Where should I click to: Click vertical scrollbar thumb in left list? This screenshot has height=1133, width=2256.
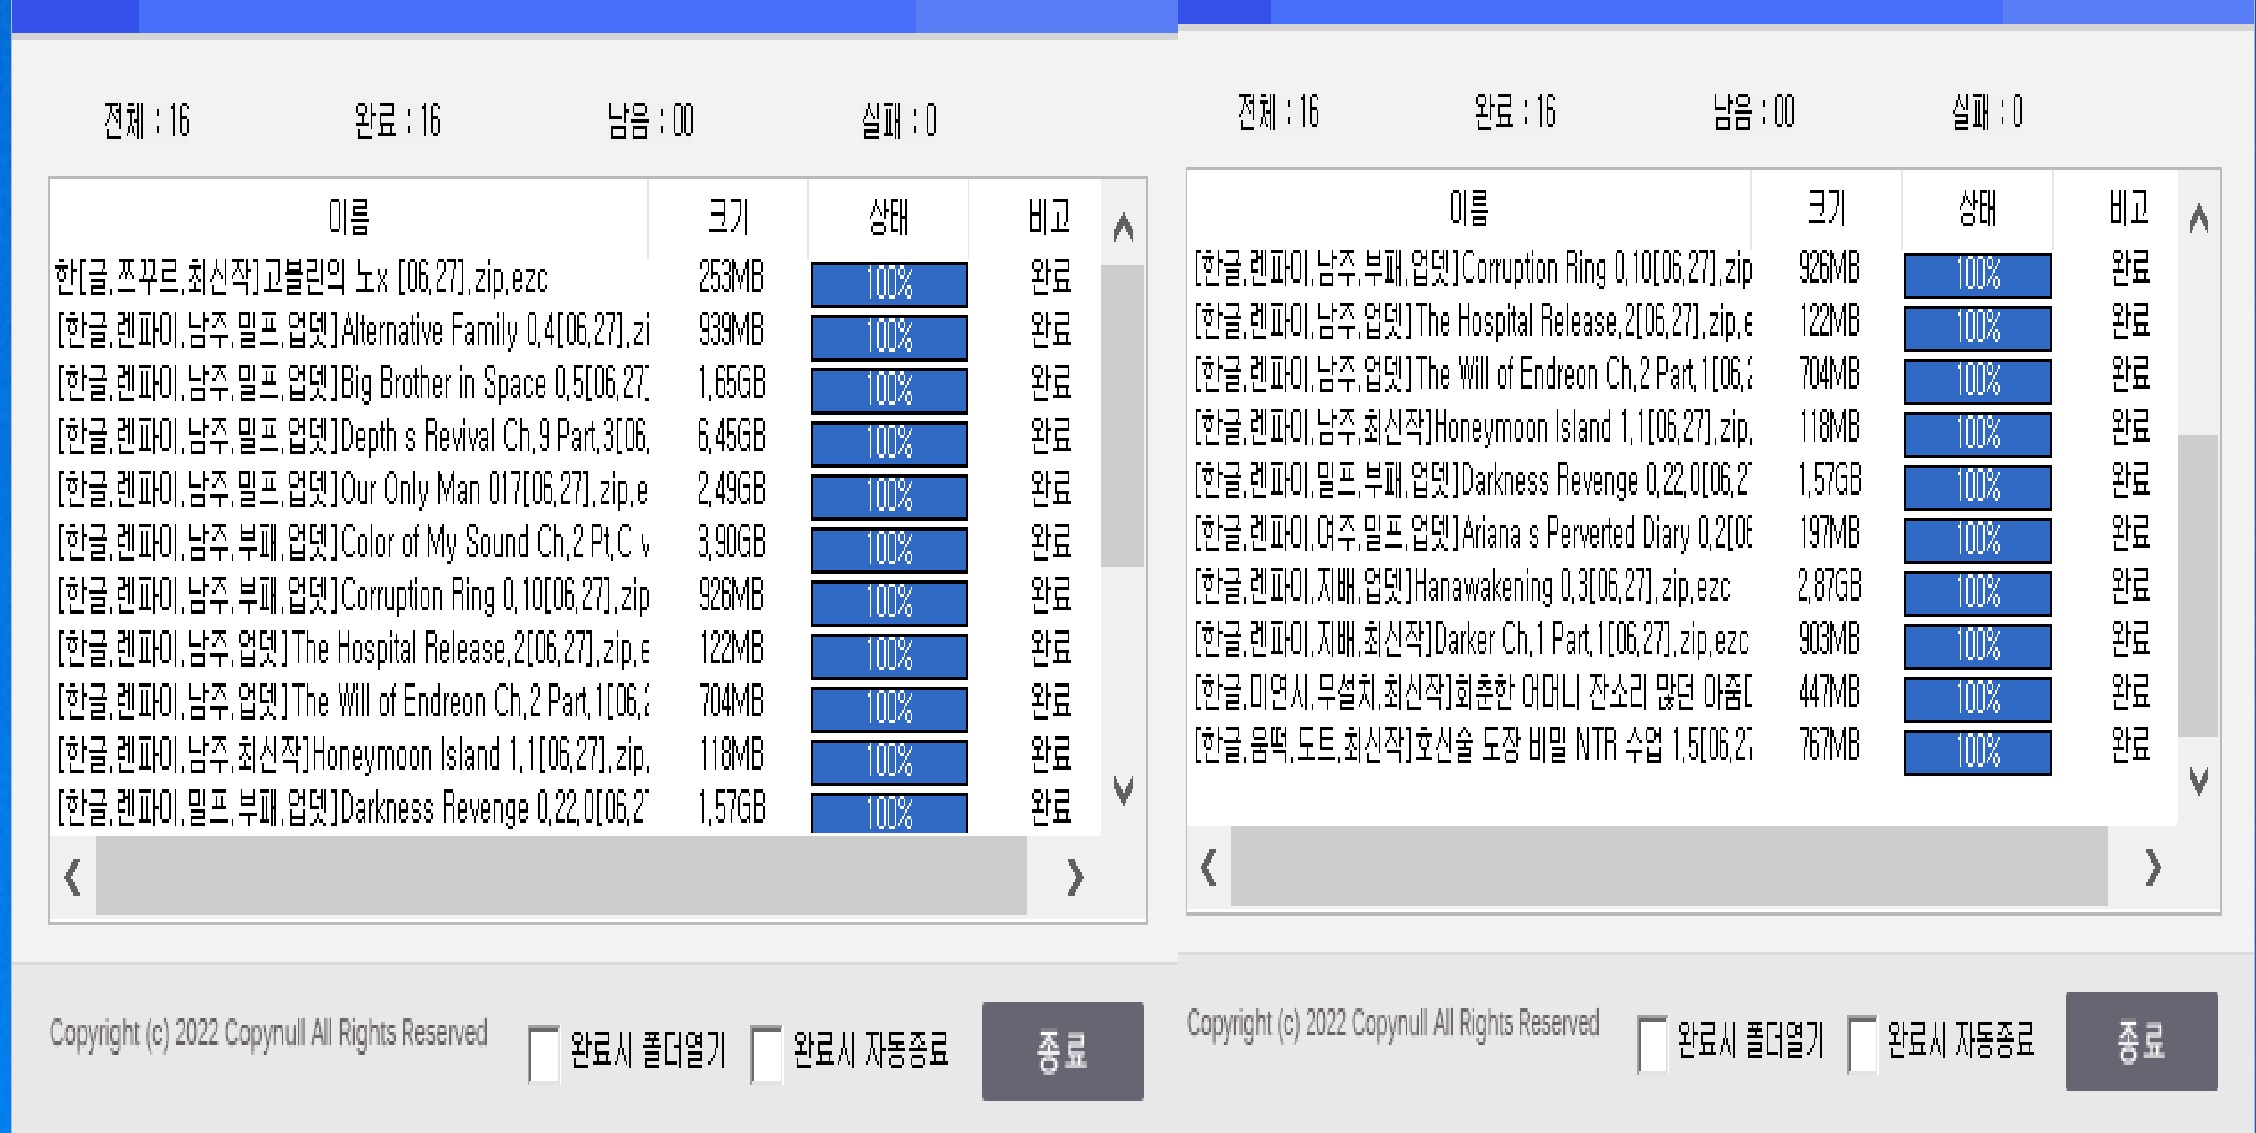[1123, 415]
